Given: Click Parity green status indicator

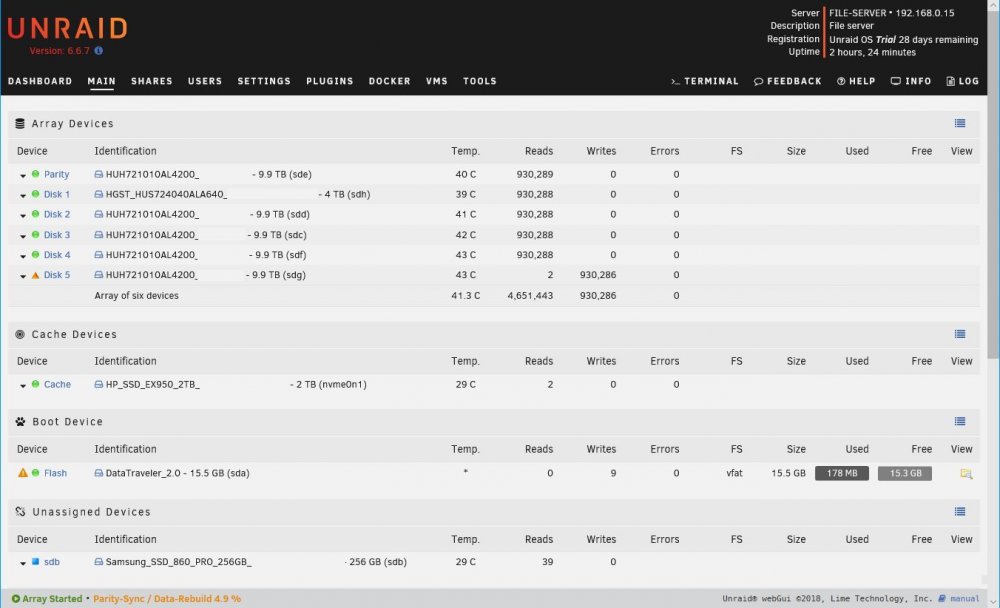Looking at the screenshot, I should coord(36,174).
